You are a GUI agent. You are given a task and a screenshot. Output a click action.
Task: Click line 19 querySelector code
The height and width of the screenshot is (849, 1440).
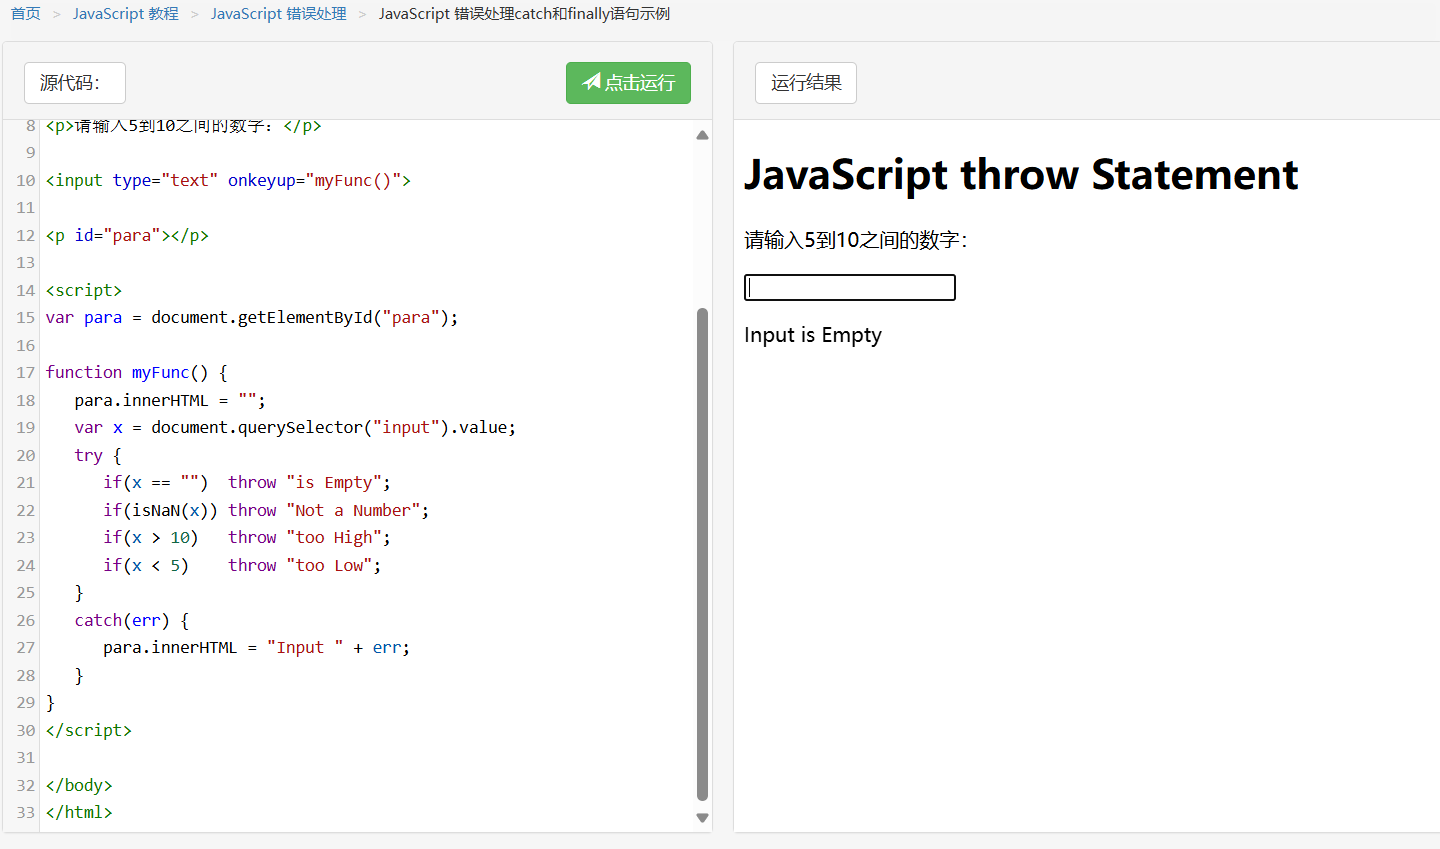(295, 427)
